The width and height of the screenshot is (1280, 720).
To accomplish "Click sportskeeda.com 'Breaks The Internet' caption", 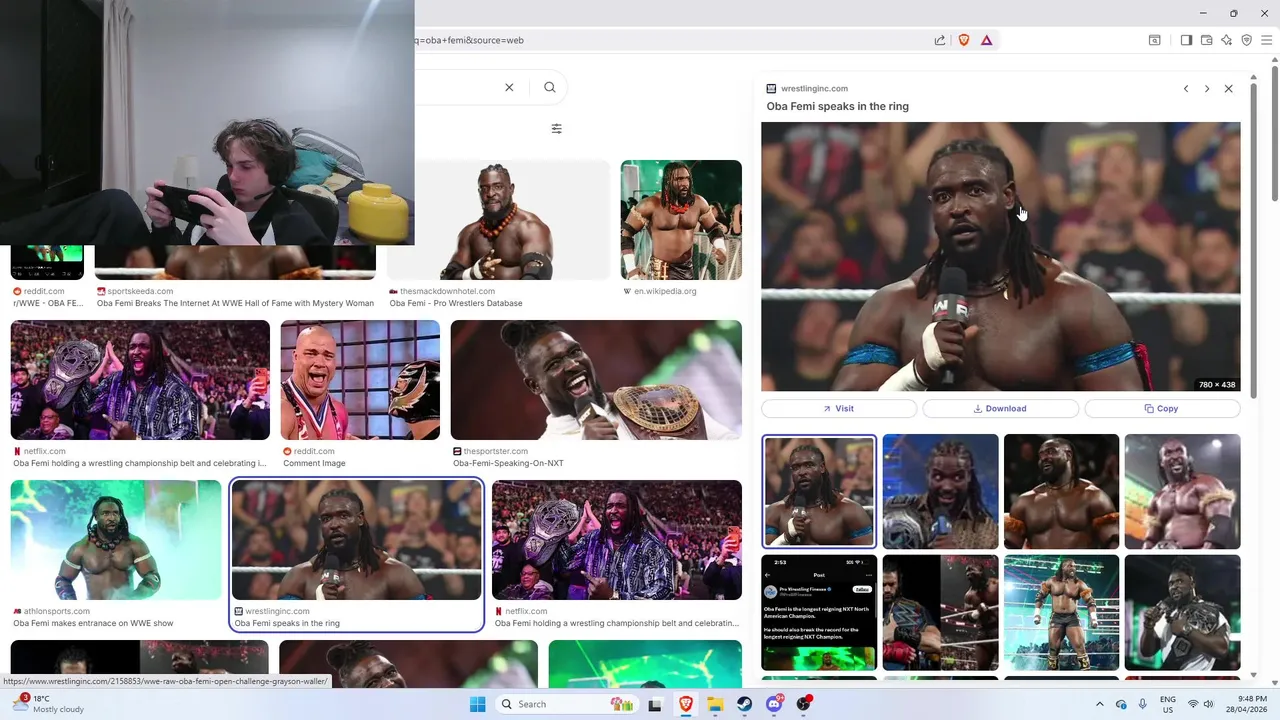I will pos(235,303).
